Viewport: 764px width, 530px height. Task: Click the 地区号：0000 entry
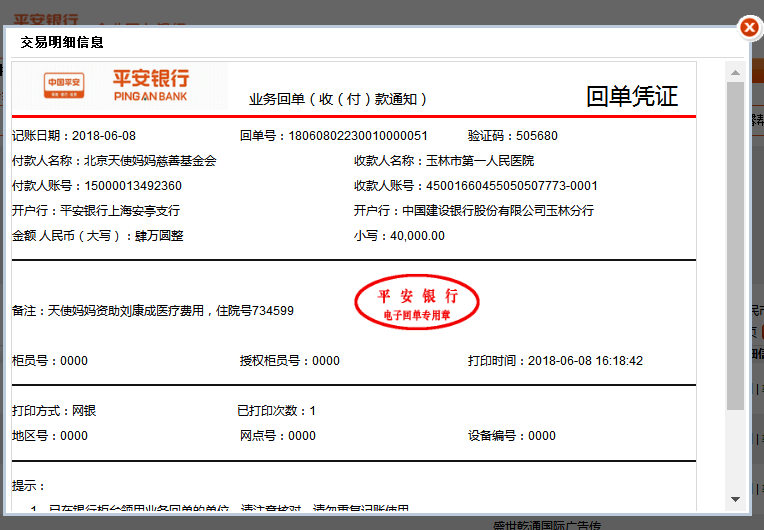pos(50,436)
